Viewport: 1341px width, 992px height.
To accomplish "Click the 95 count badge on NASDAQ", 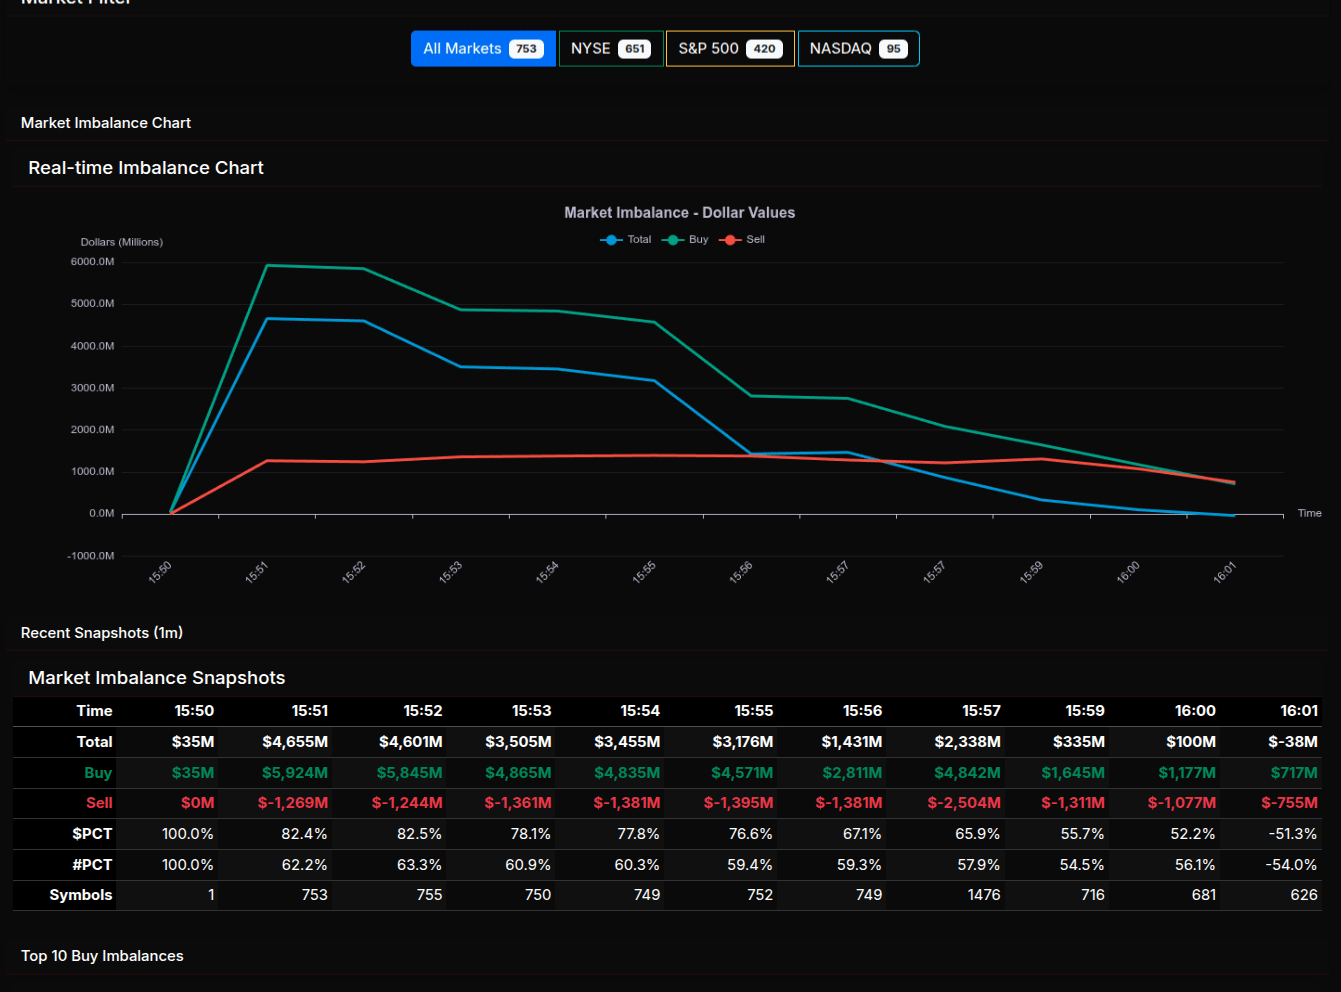I will tap(893, 49).
